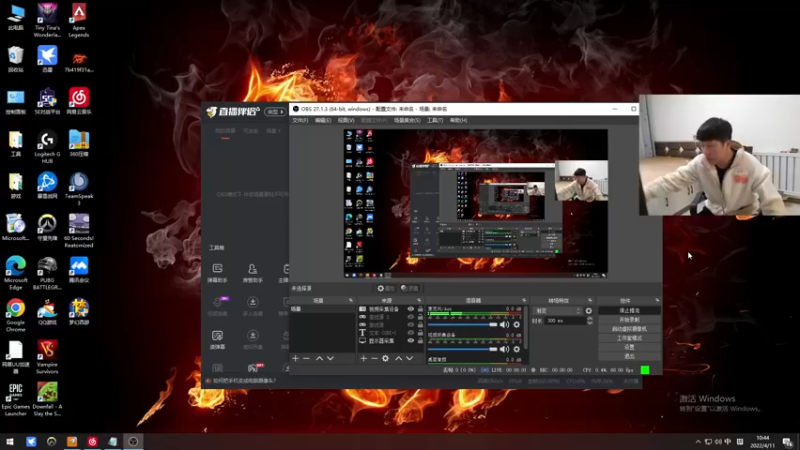
Task: Pop out the Controls dock panel
Action: click(657, 301)
